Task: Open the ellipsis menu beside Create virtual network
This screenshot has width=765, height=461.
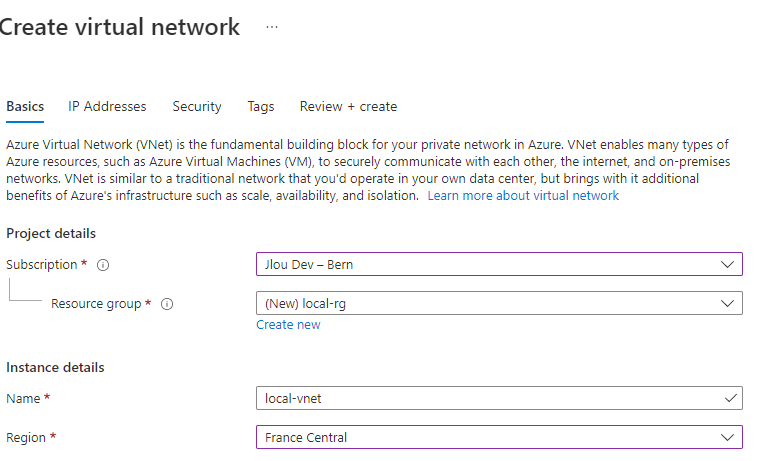Action: pos(272,27)
